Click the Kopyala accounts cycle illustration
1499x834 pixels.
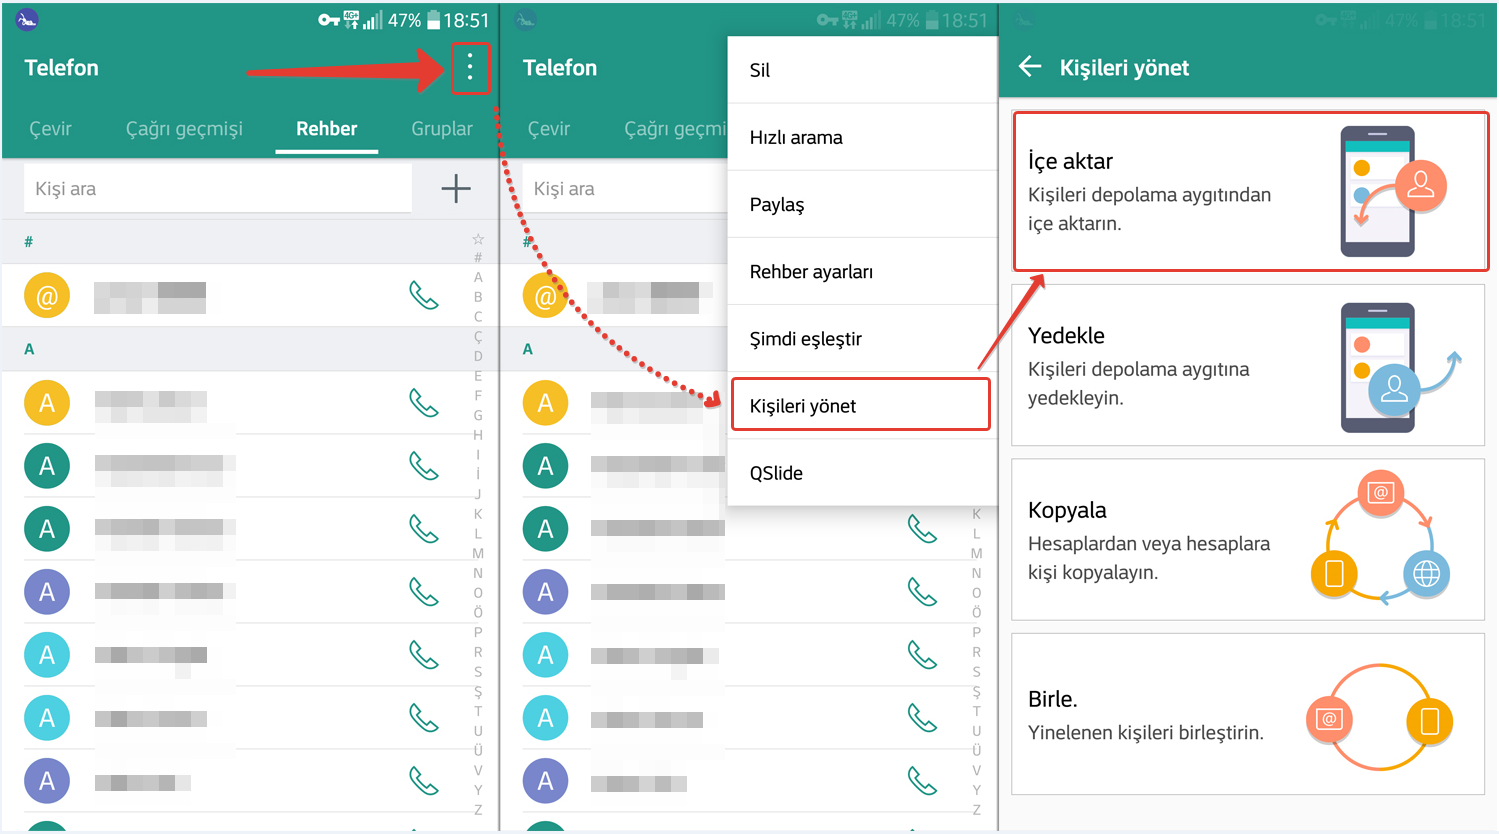[1380, 540]
